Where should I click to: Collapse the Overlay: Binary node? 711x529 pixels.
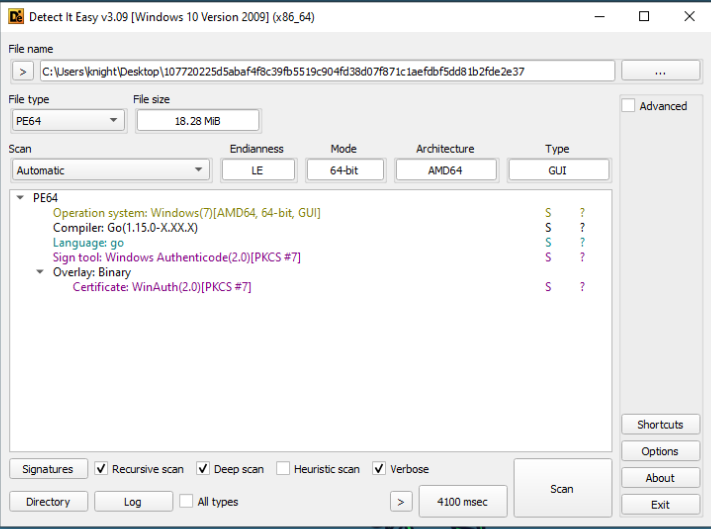tap(40, 272)
